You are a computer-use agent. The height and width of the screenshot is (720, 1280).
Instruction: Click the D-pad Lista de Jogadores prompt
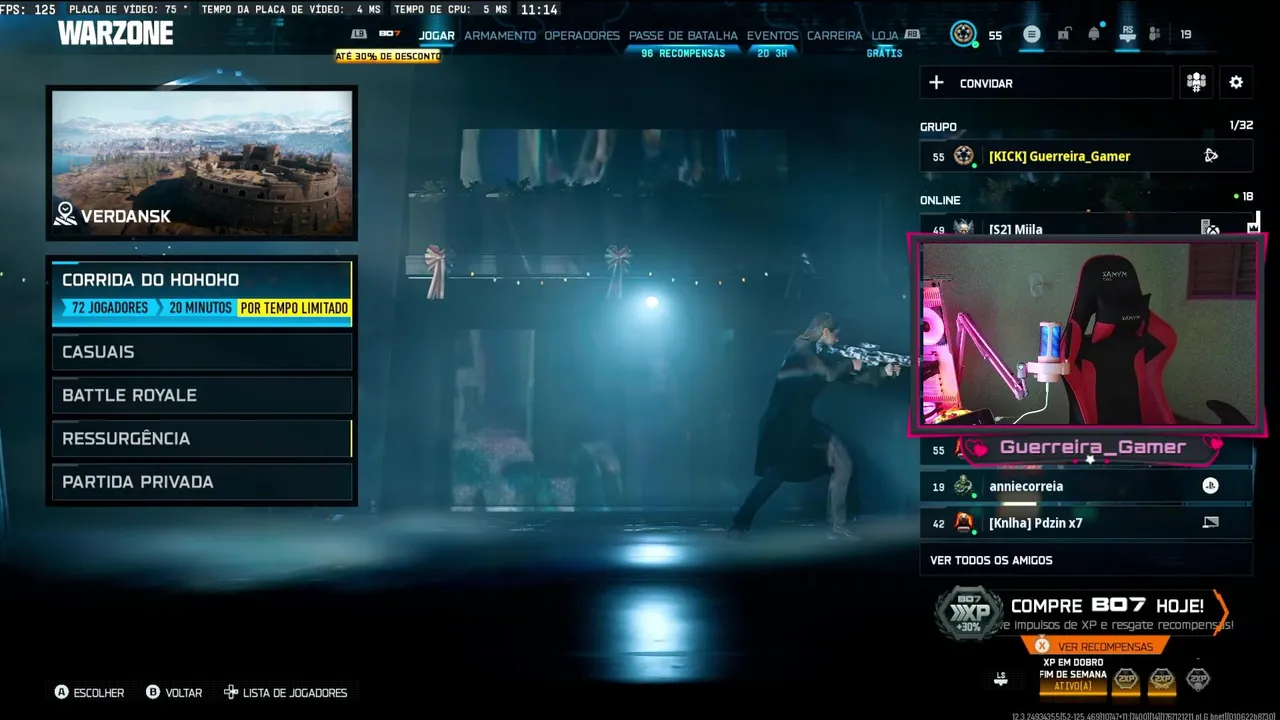(285, 692)
